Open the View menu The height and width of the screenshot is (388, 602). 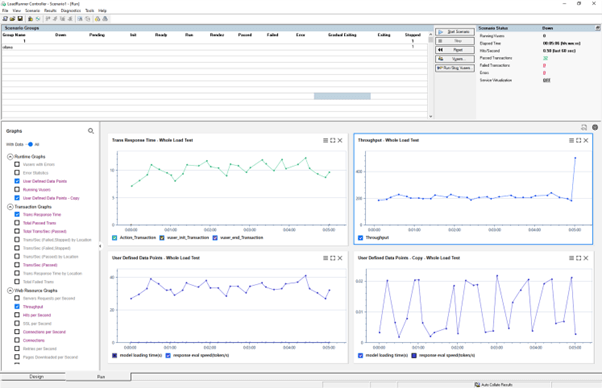(17, 10)
